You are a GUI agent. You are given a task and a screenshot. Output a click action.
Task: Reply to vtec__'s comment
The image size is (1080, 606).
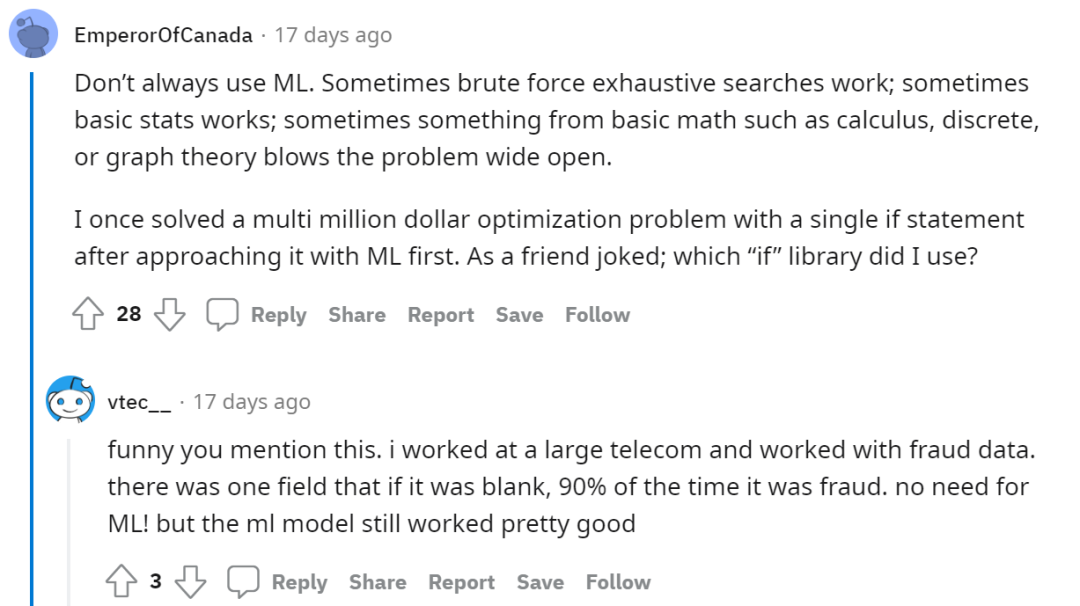pyautogui.click(x=299, y=582)
